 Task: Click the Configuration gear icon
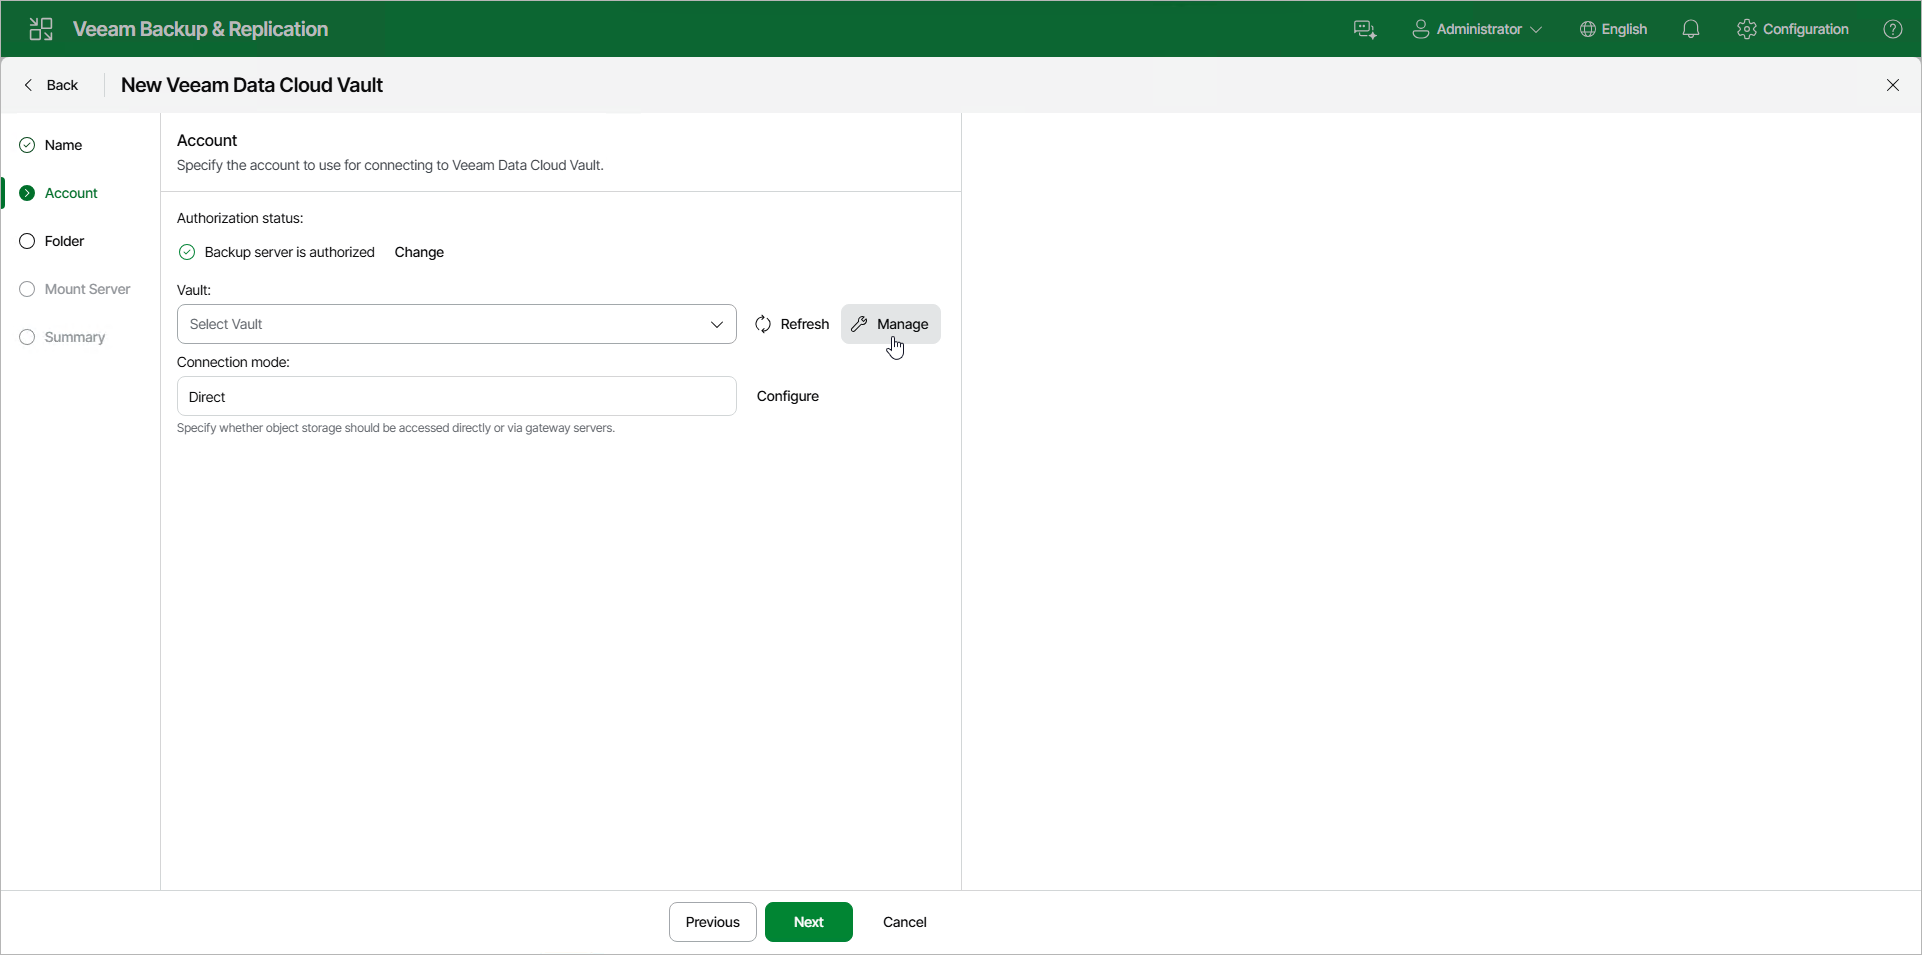(x=1747, y=29)
